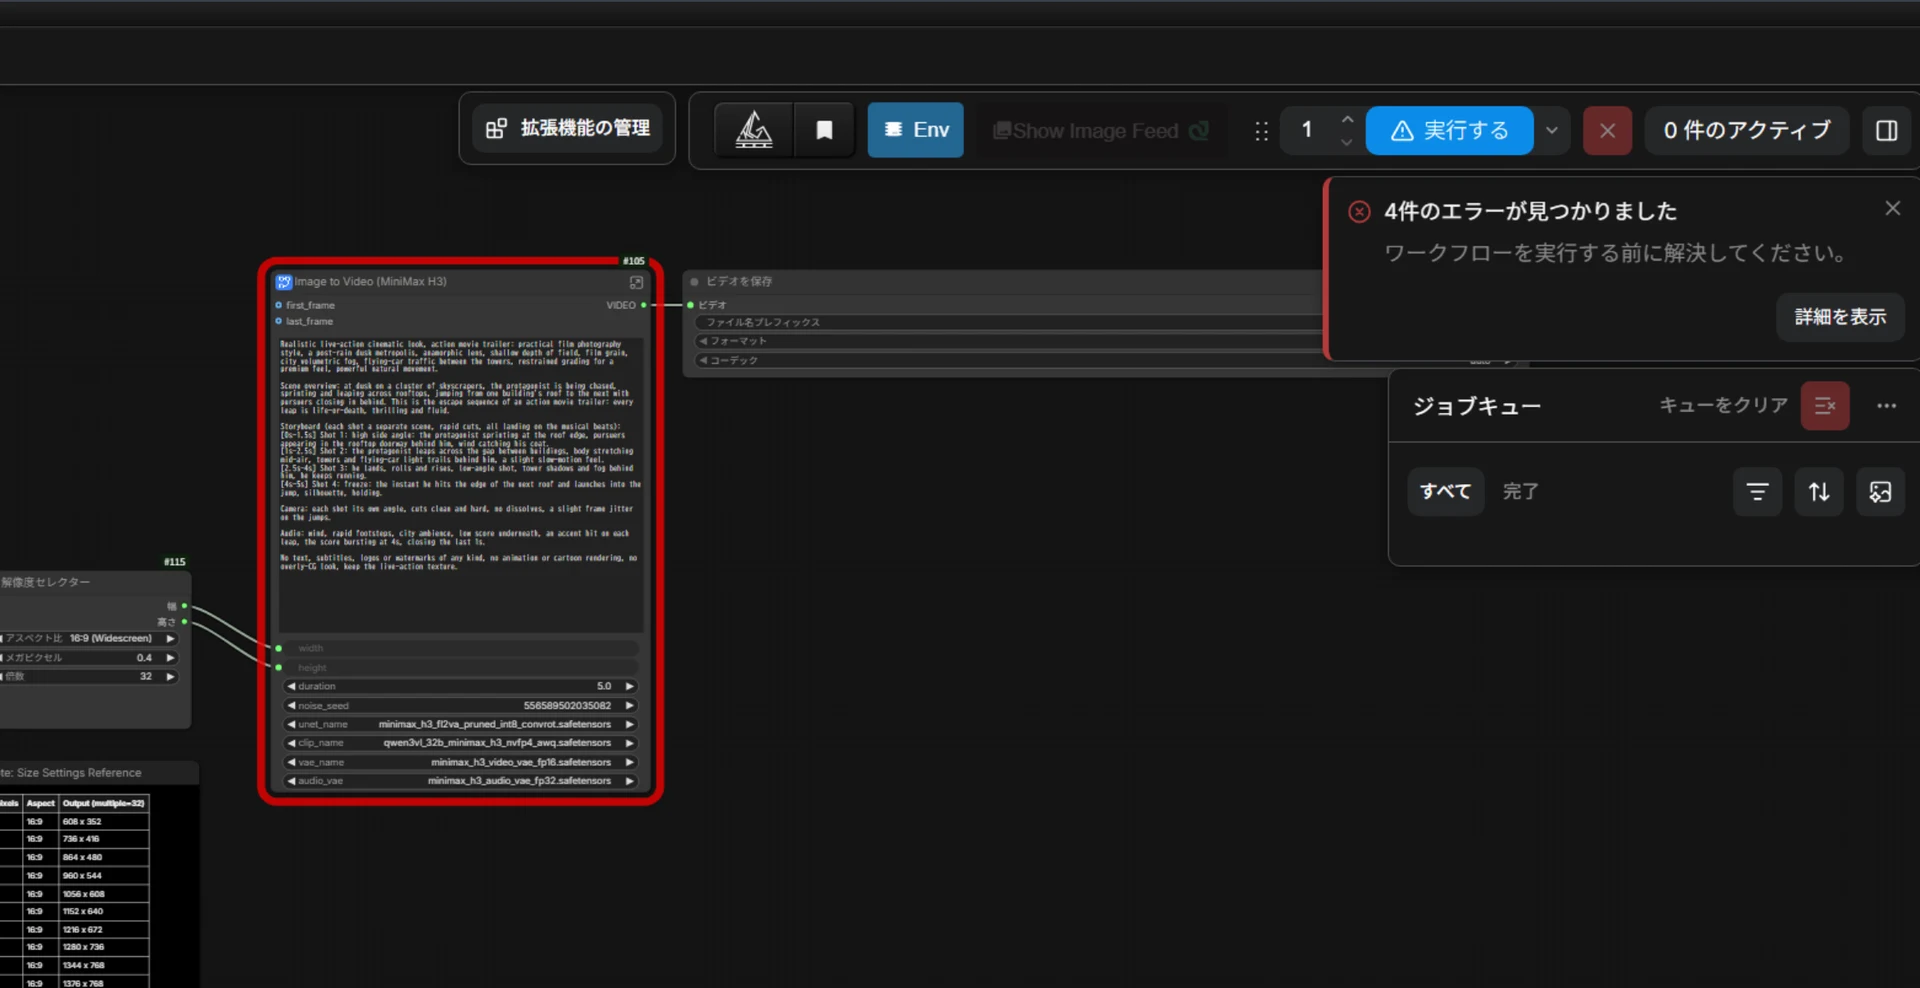Viewport: 1920px width, 988px height.
Task: Open the audio_vae model dropdown
Action: click(x=461, y=781)
